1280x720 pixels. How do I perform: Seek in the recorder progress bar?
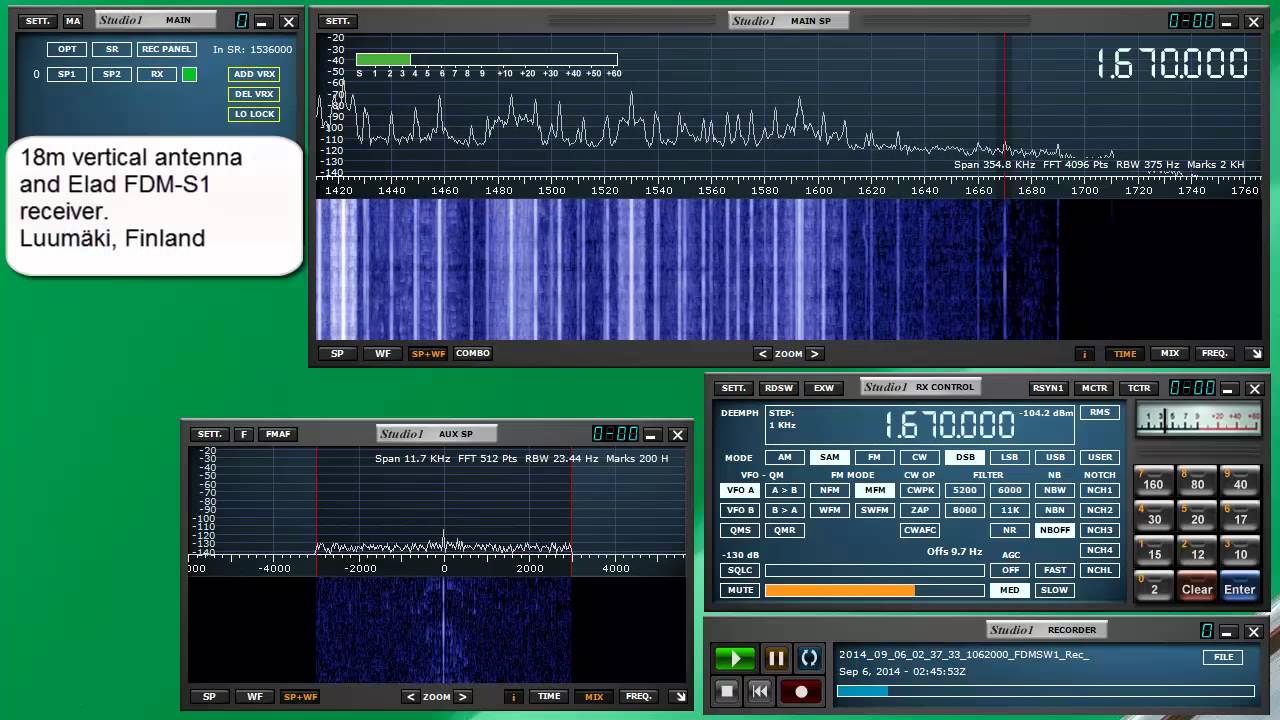click(1046, 691)
